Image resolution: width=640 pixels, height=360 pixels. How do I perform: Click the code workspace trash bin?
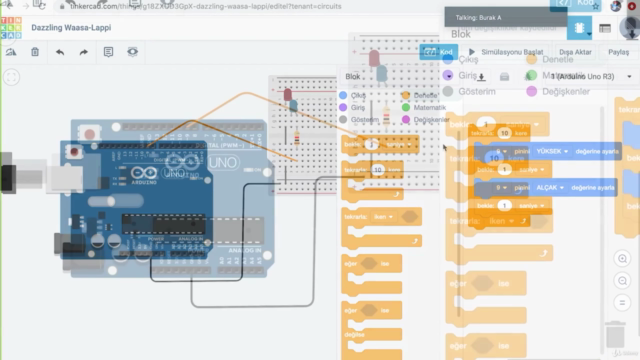click(x=615, y=334)
